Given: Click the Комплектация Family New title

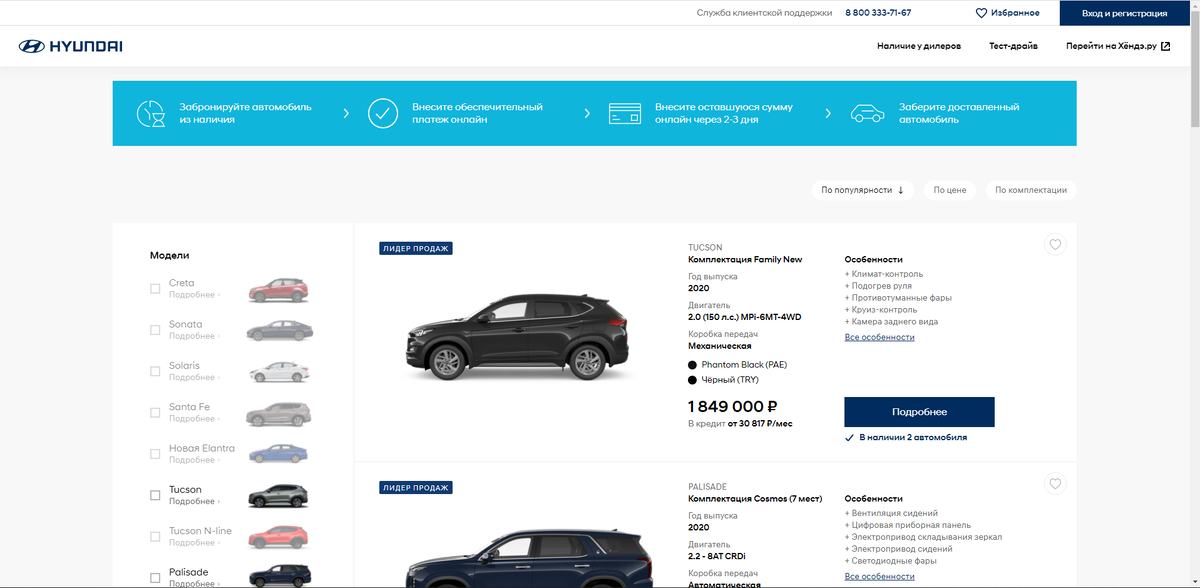Looking at the screenshot, I should pos(745,260).
